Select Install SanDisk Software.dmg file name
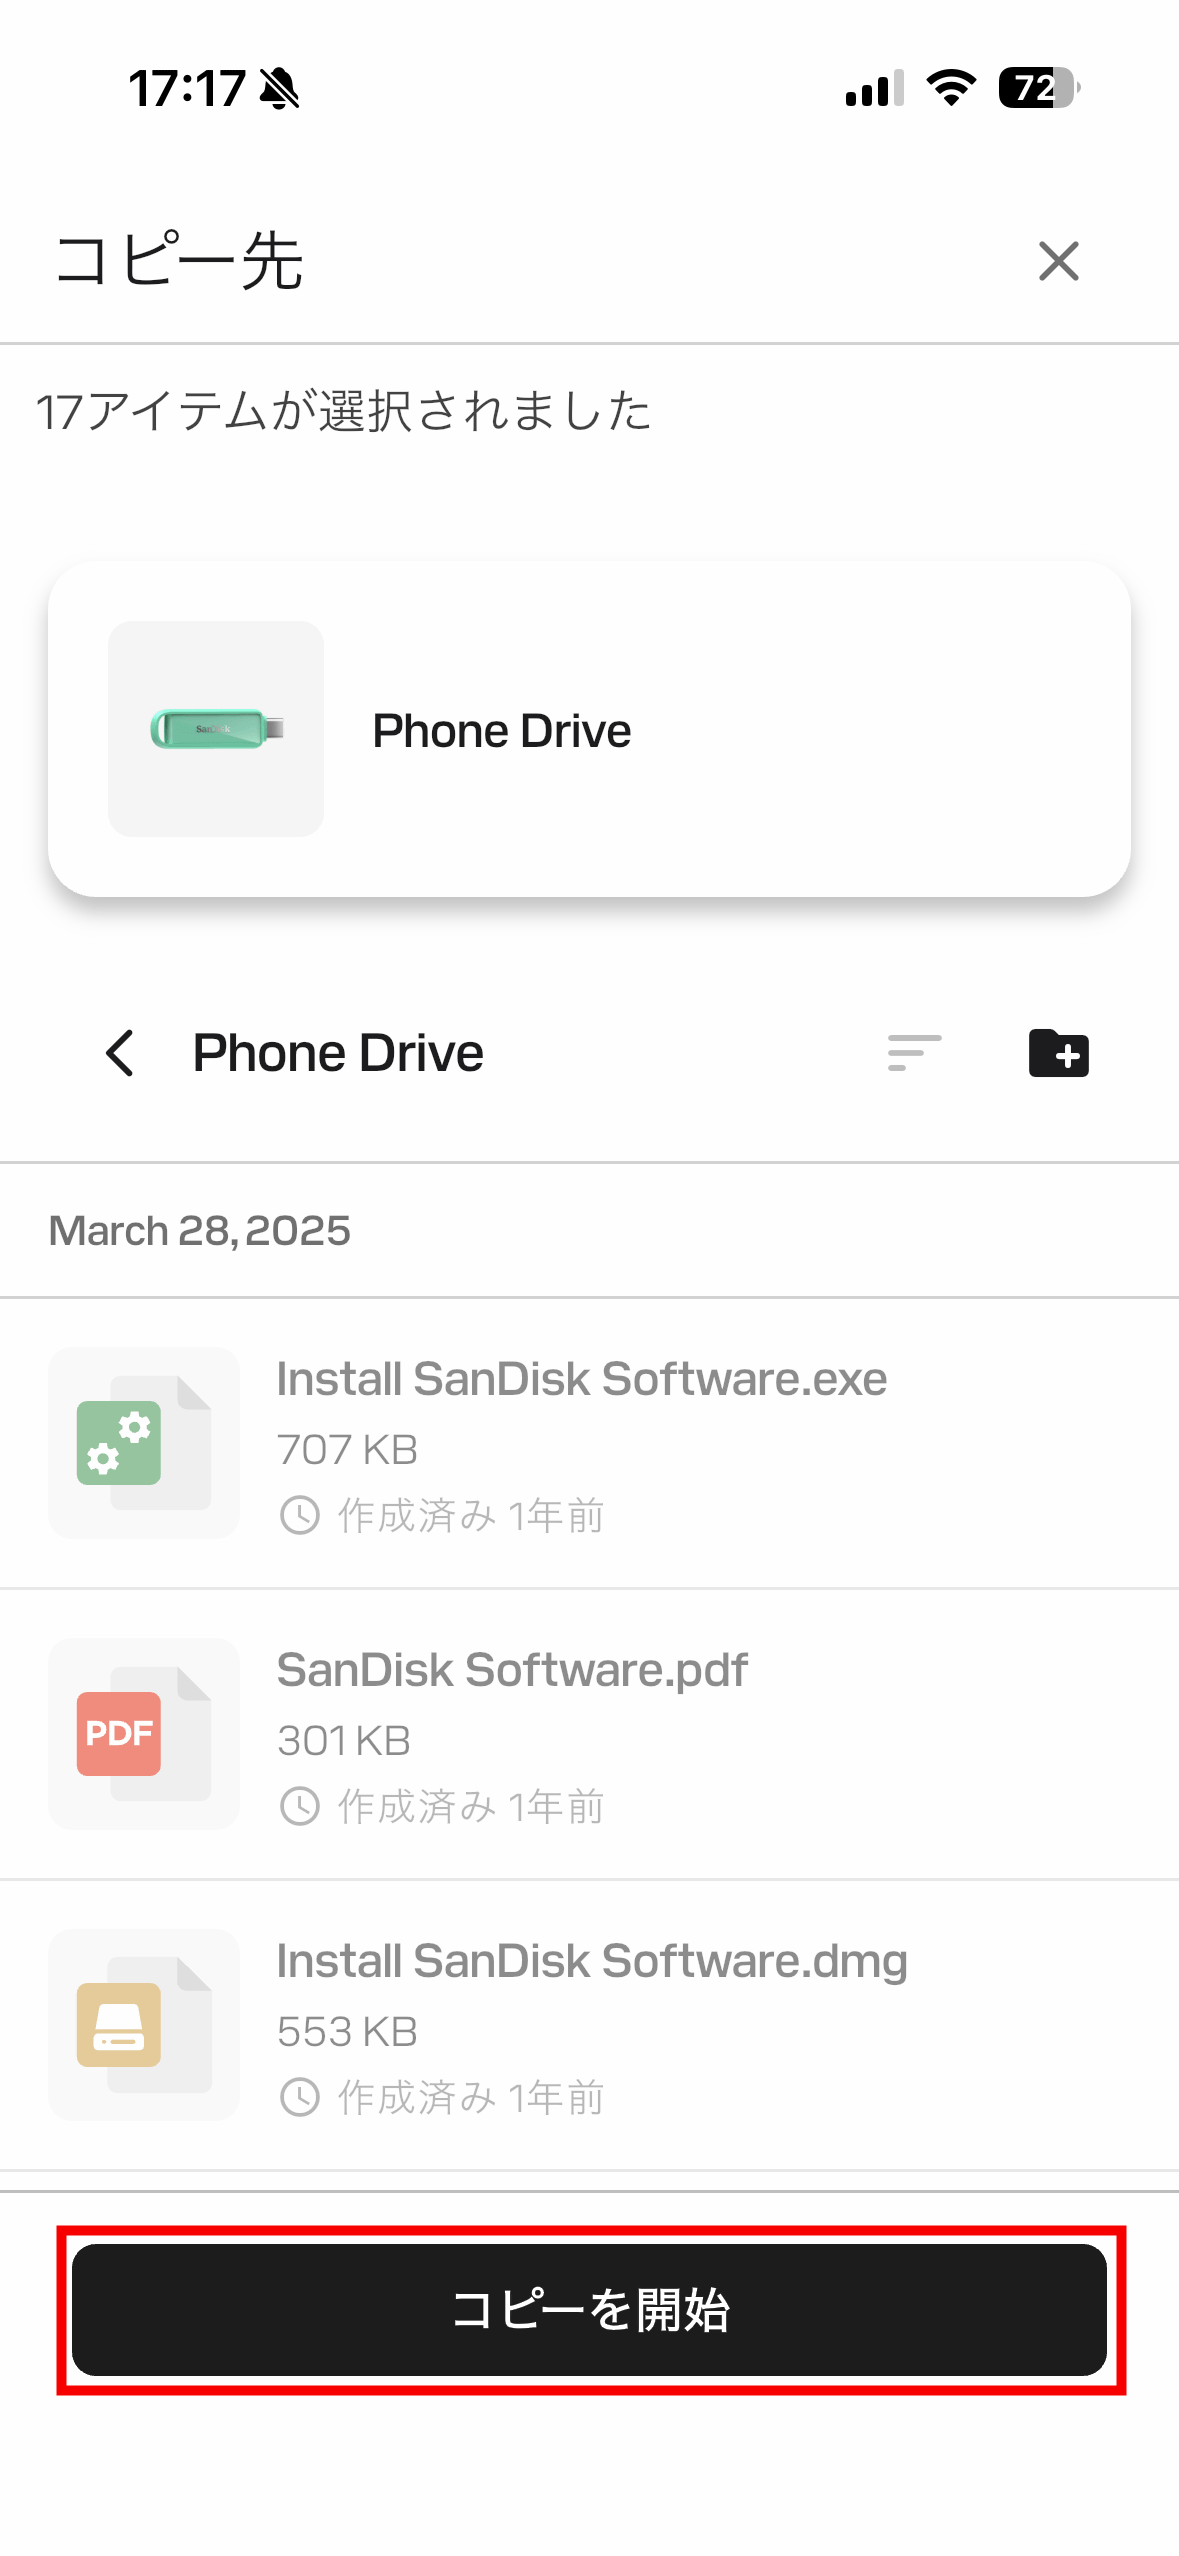1179x2556 pixels. [591, 1961]
